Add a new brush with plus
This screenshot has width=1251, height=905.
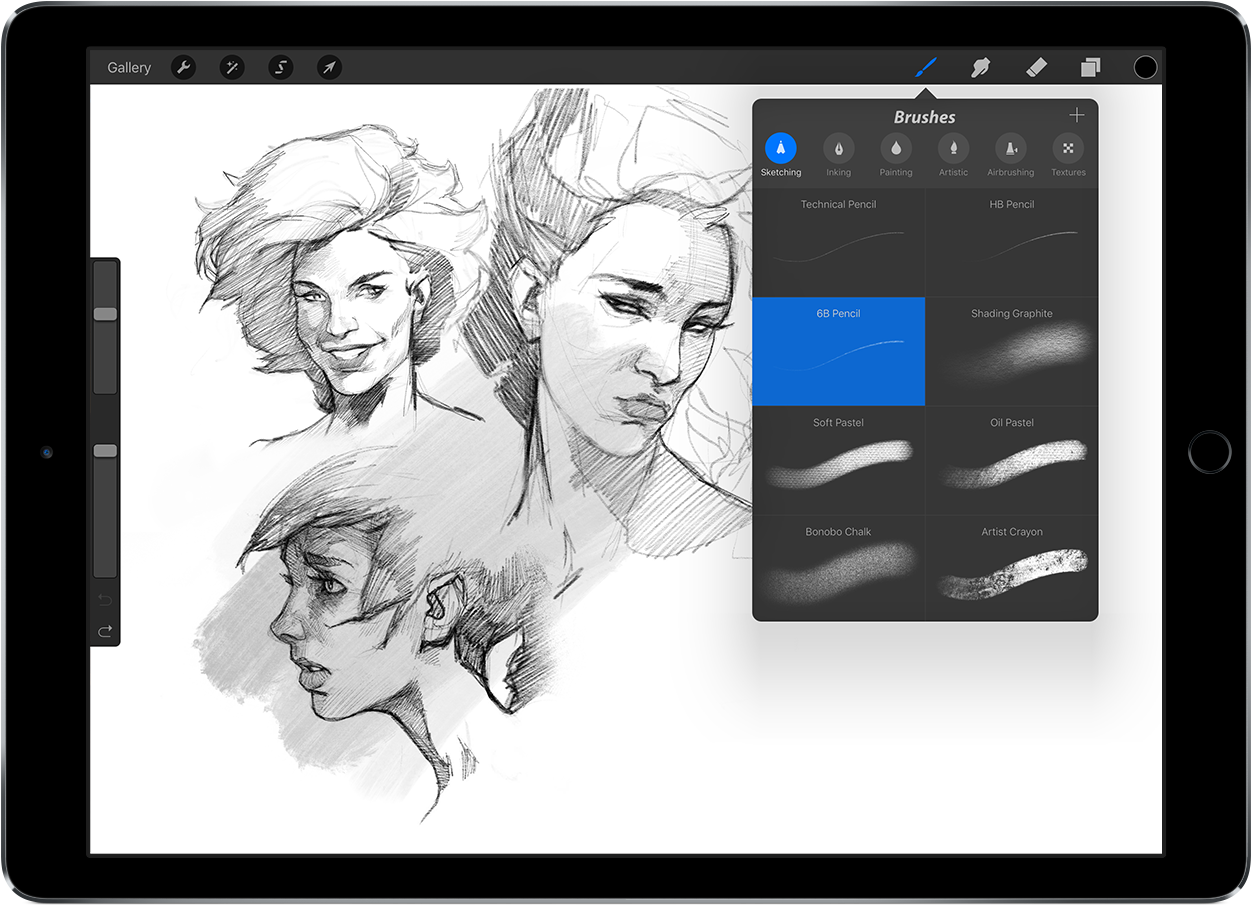(1076, 115)
